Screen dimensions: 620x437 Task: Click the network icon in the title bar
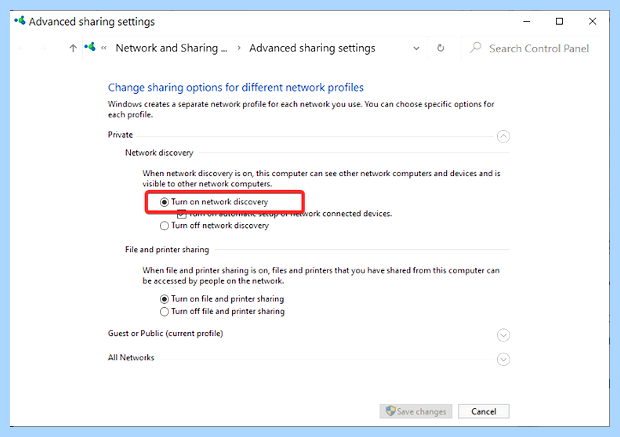pyautogui.click(x=20, y=21)
